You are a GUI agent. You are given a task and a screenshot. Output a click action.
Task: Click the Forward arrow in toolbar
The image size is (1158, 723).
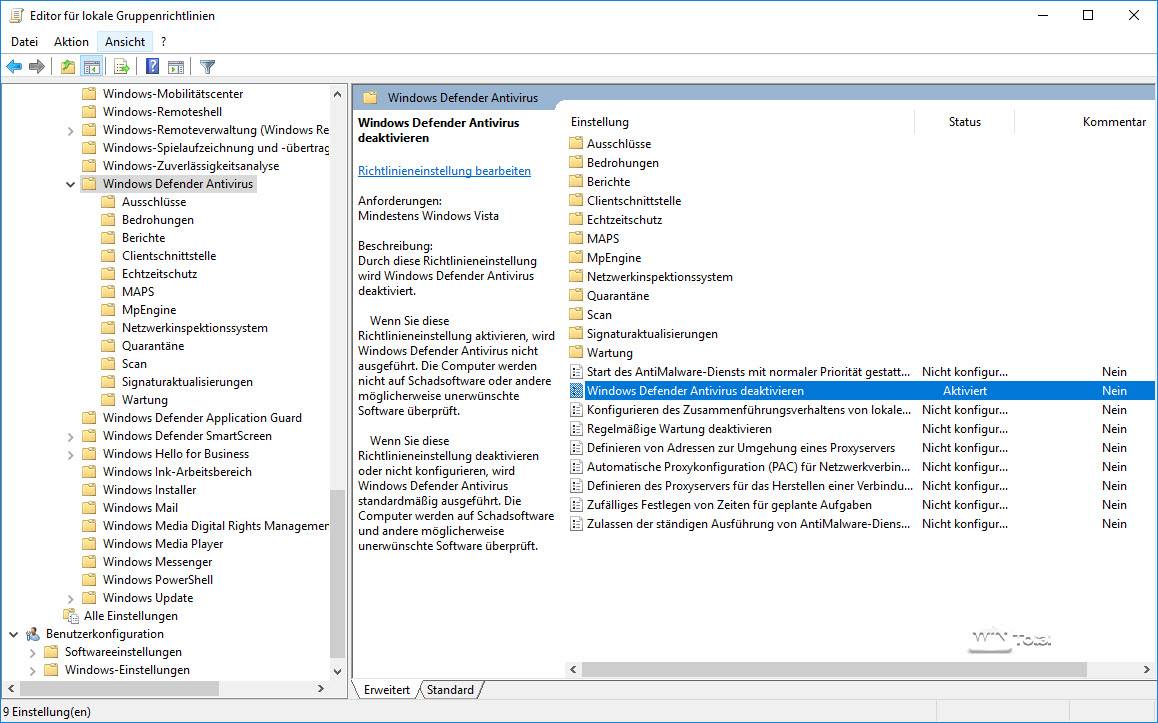click(x=37, y=67)
